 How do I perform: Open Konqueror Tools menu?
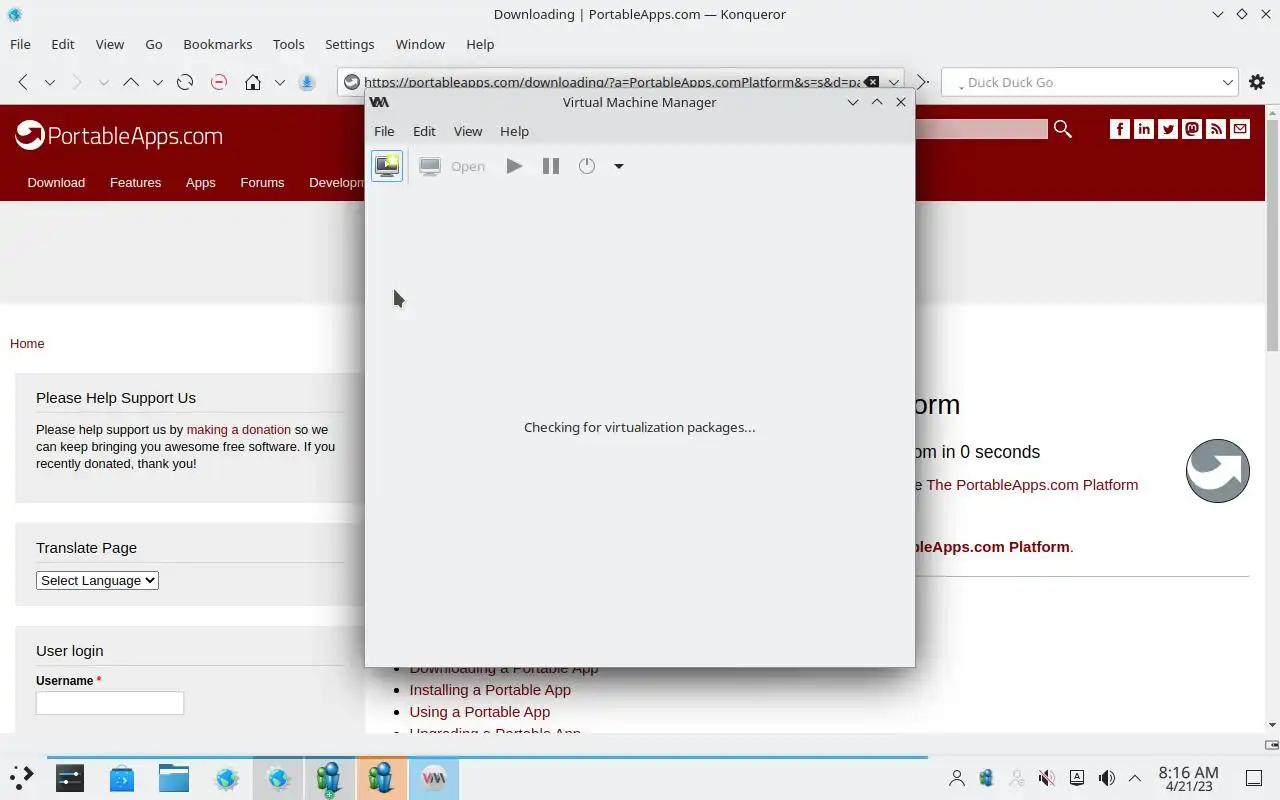coord(288,44)
